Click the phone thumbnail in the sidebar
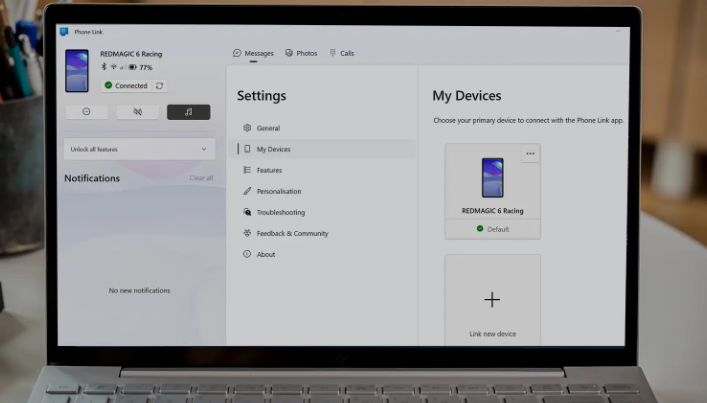The width and height of the screenshot is (707, 403). [x=77, y=71]
